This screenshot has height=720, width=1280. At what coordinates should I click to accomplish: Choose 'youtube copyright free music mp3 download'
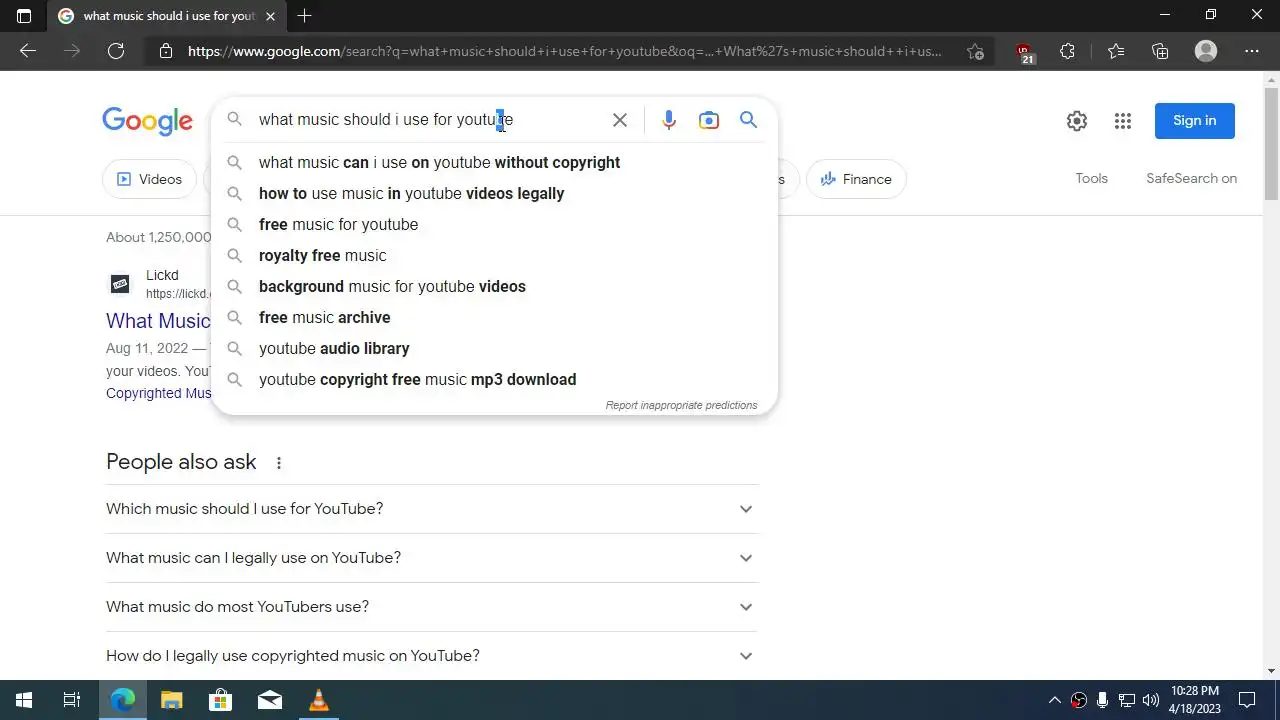tap(494, 379)
